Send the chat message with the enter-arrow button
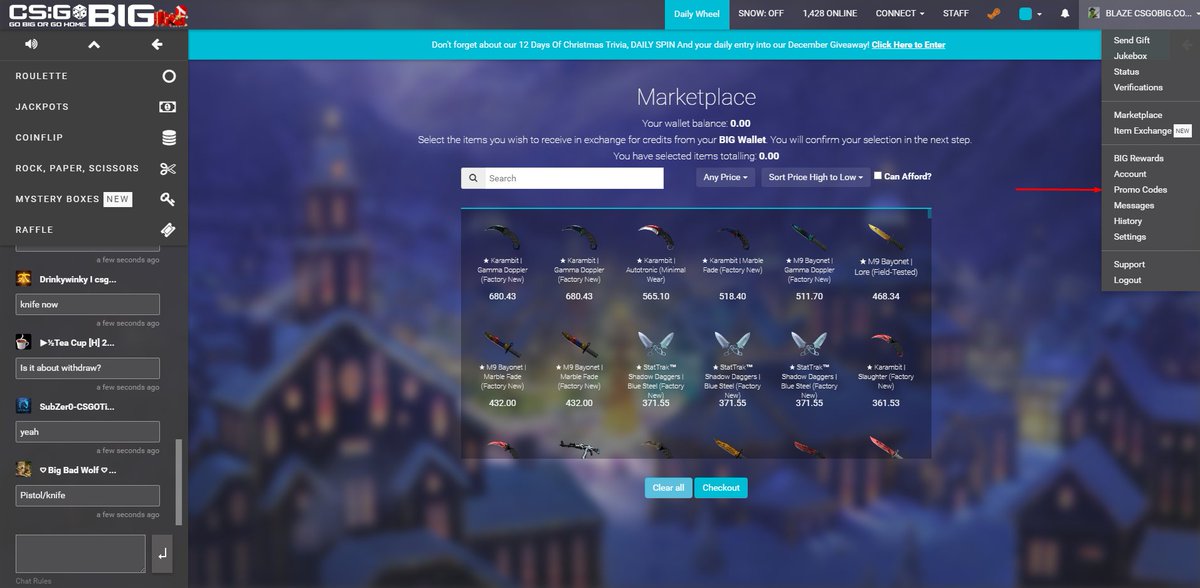This screenshot has height=588, width=1200. (x=162, y=552)
